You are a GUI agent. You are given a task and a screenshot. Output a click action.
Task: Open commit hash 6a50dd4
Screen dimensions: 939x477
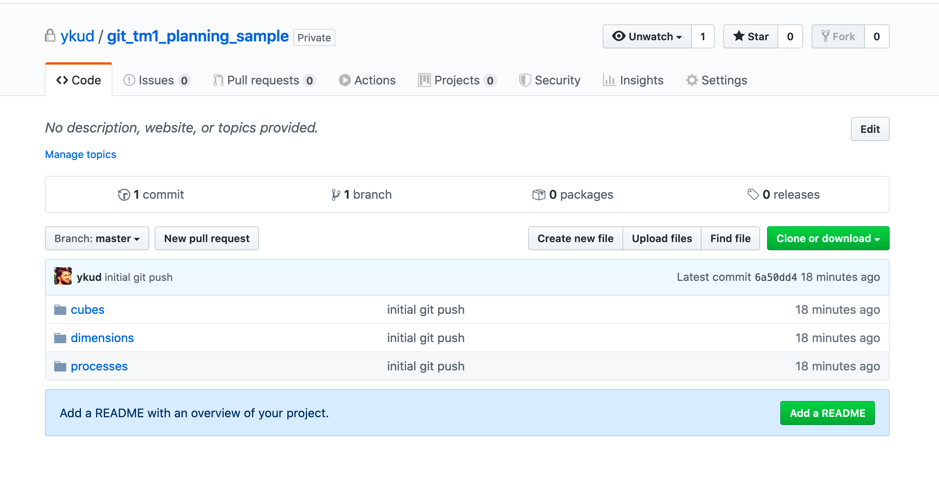tap(776, 277)
